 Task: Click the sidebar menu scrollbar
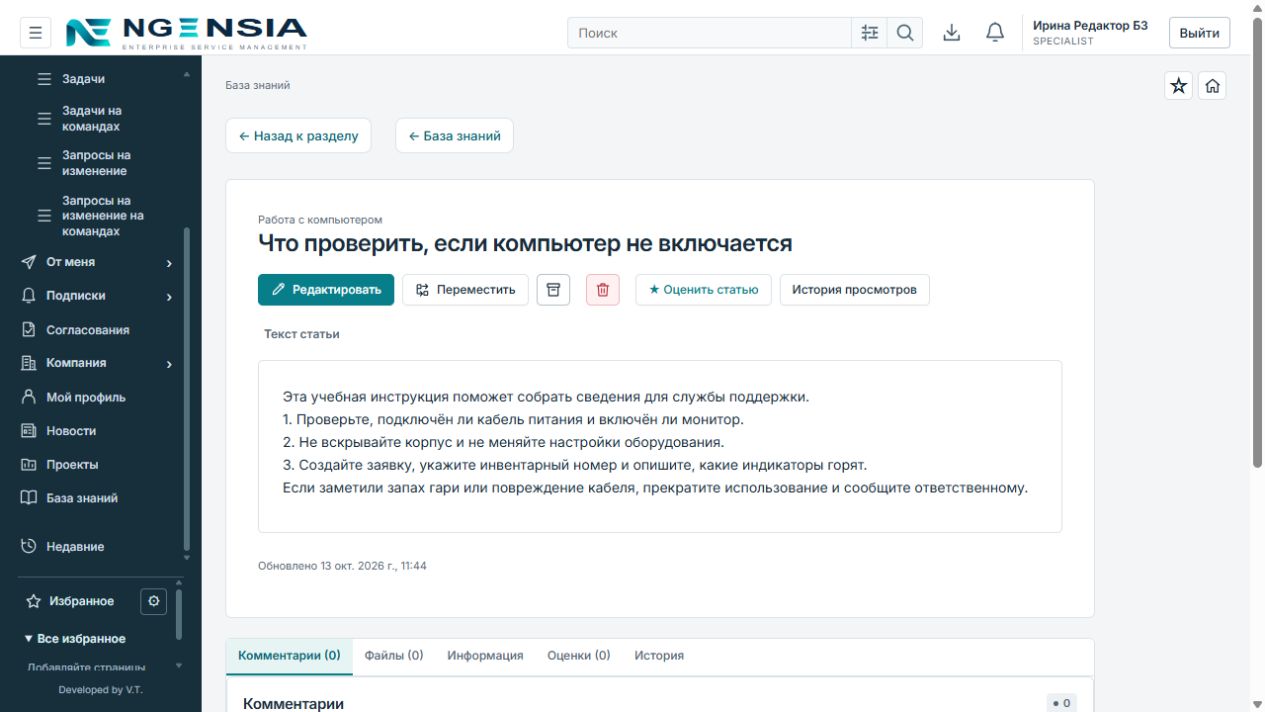(x=186, y=390)
